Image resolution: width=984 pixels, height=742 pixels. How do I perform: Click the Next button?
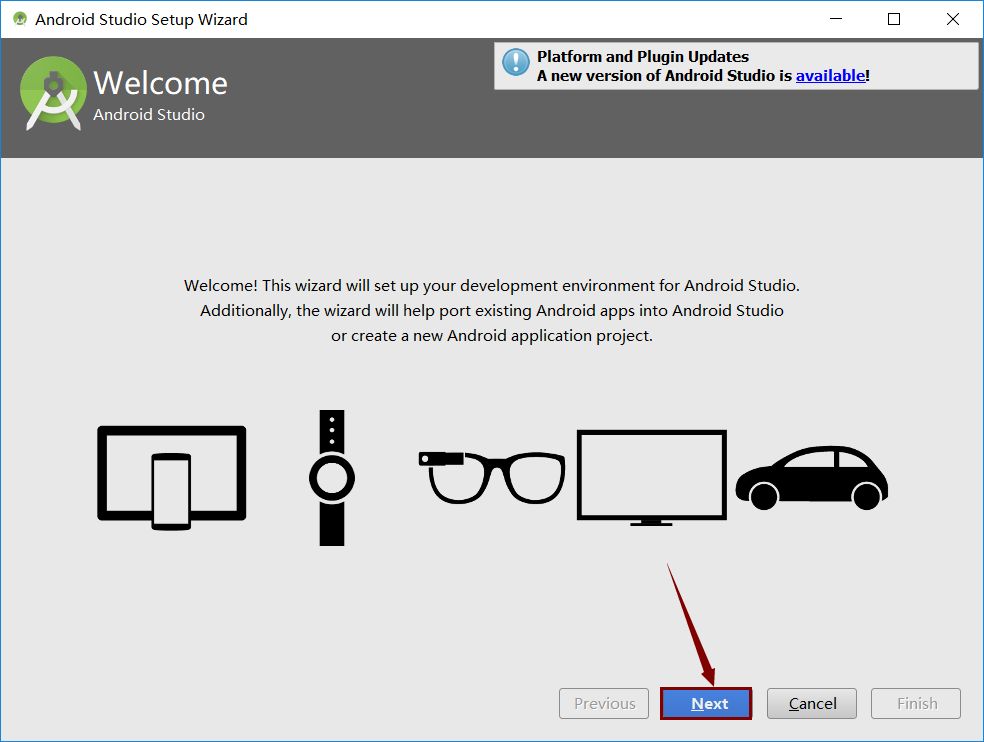tap(706, 703)
